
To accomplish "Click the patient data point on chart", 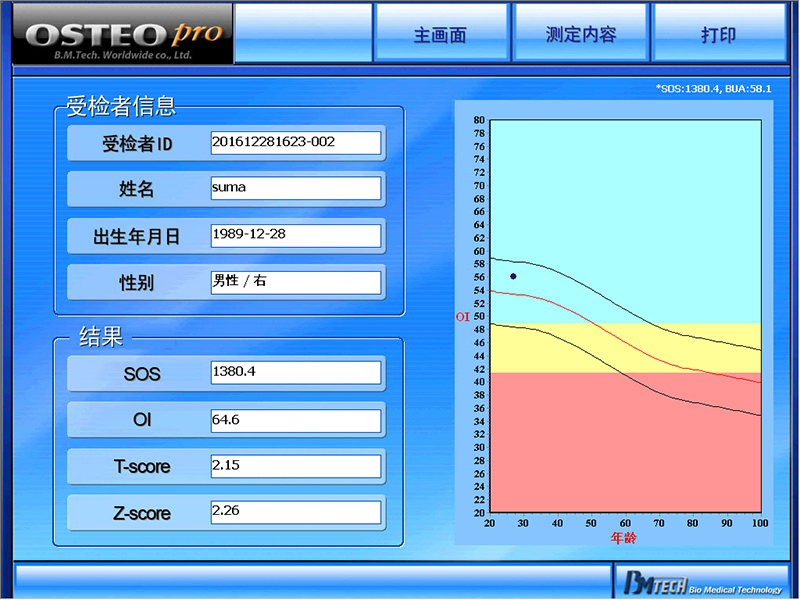I will (x=514, y=276).
